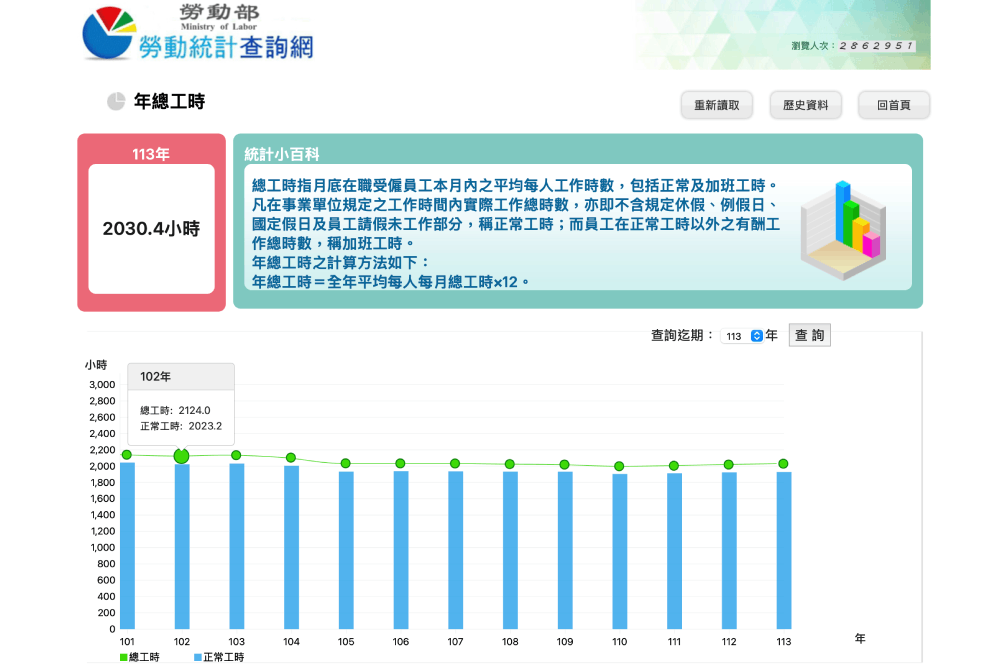This screenshot has width=1000, height=667.
Task: Click the green data point for year 113
Action: (x=783, y=464)
